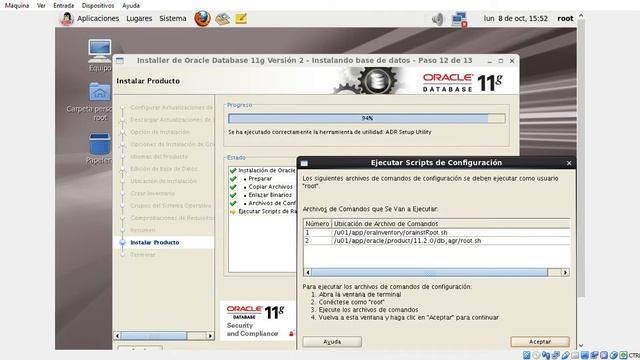Open the Ver menu in VirtualBox
640x360 pixels.
41,5
